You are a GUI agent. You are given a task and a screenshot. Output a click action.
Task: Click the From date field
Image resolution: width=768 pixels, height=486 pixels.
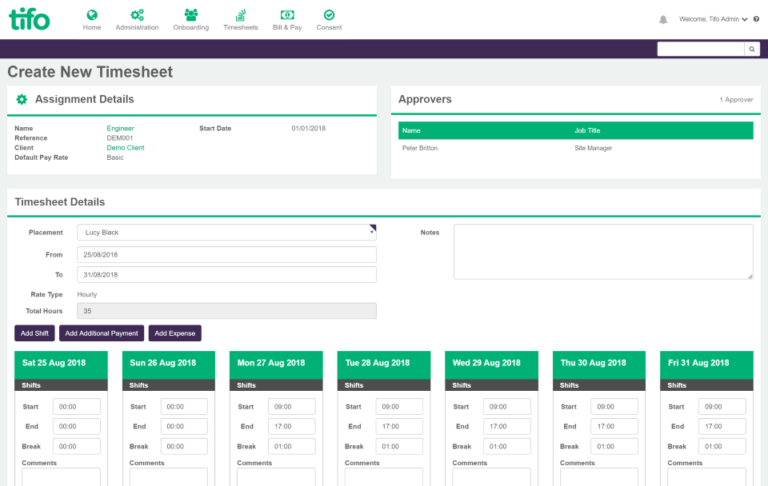(x=227, y=255)
